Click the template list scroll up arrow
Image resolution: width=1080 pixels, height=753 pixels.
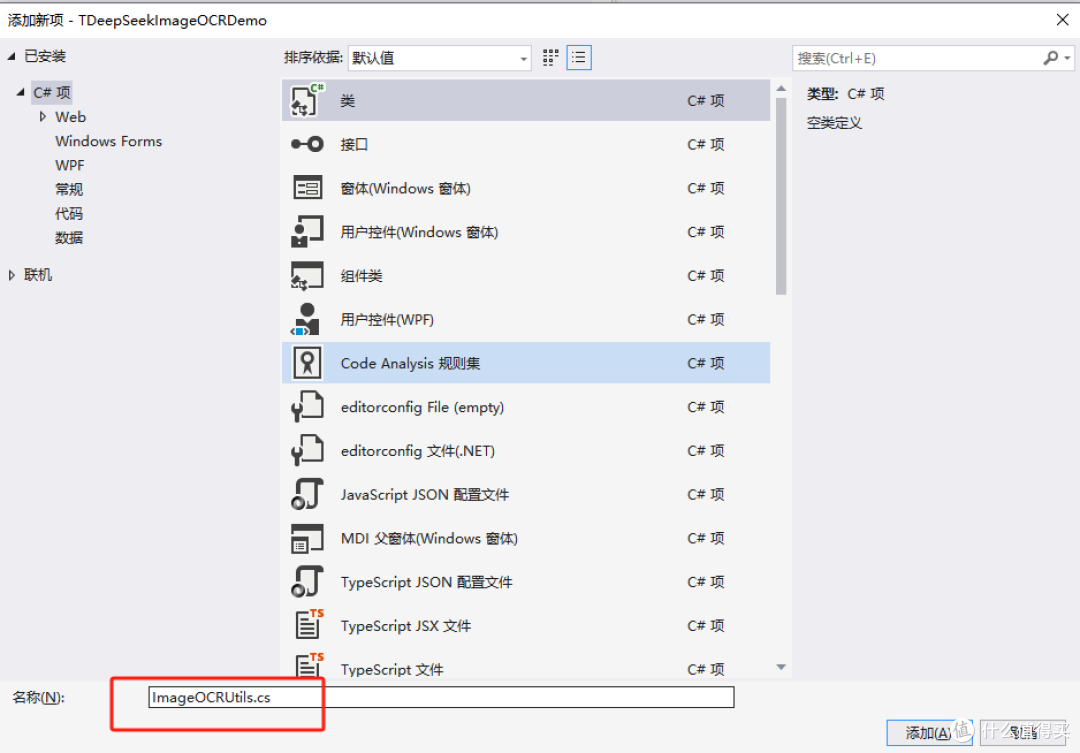[x=781, y=88]
